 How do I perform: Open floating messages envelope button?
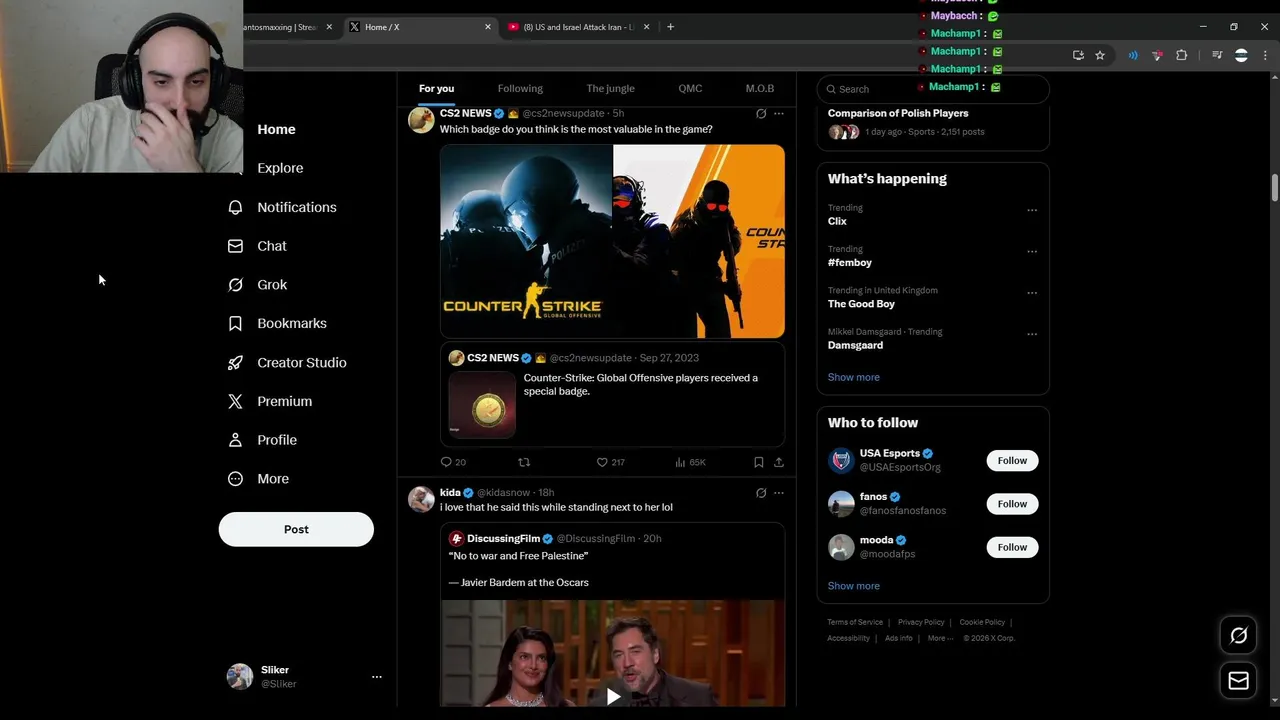pos(1238,681)
